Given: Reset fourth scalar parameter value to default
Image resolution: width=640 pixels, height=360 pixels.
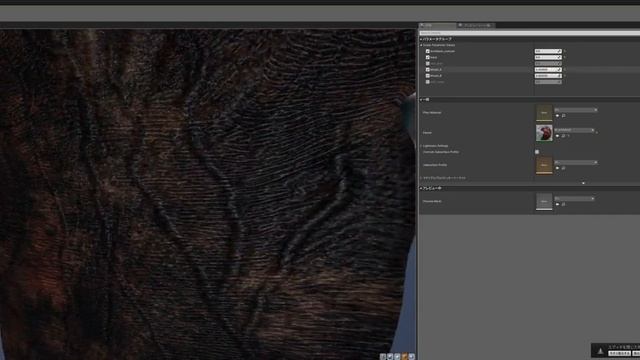Looking at the screenshot, I should point(565,70).
